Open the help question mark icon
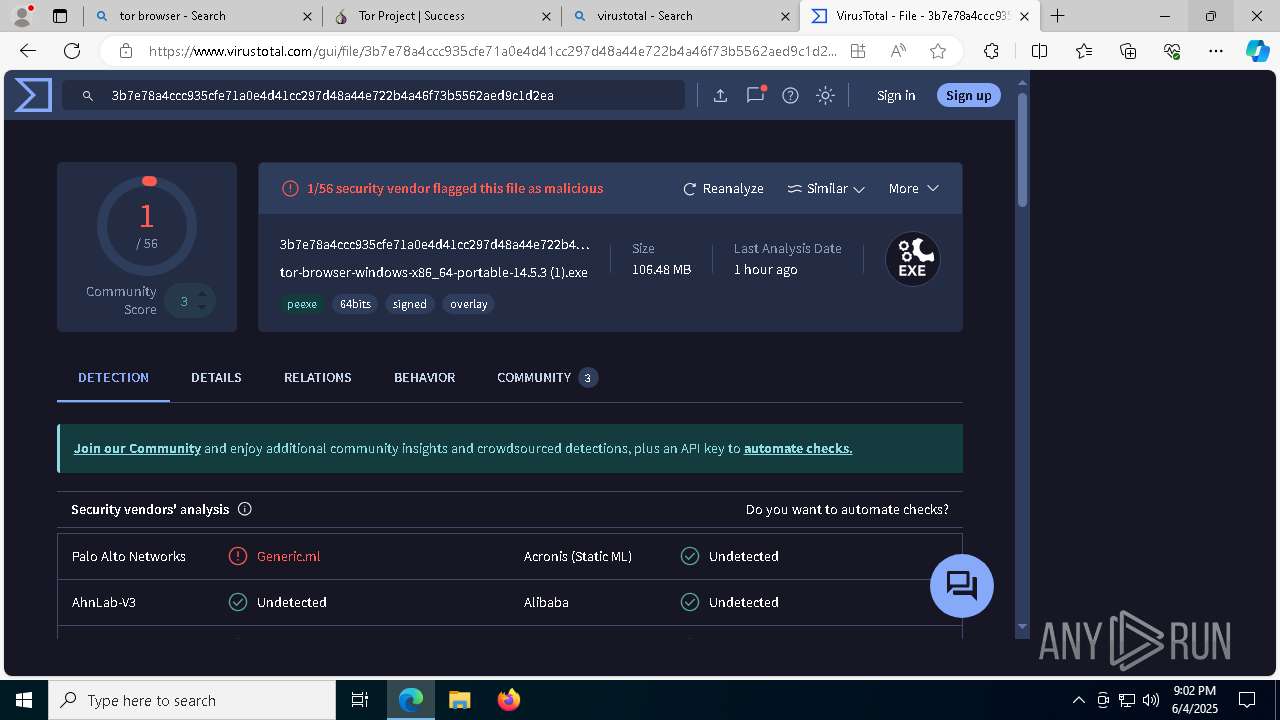The width and height of the screenshot is (1280, 720). click(x=790, y=95)
